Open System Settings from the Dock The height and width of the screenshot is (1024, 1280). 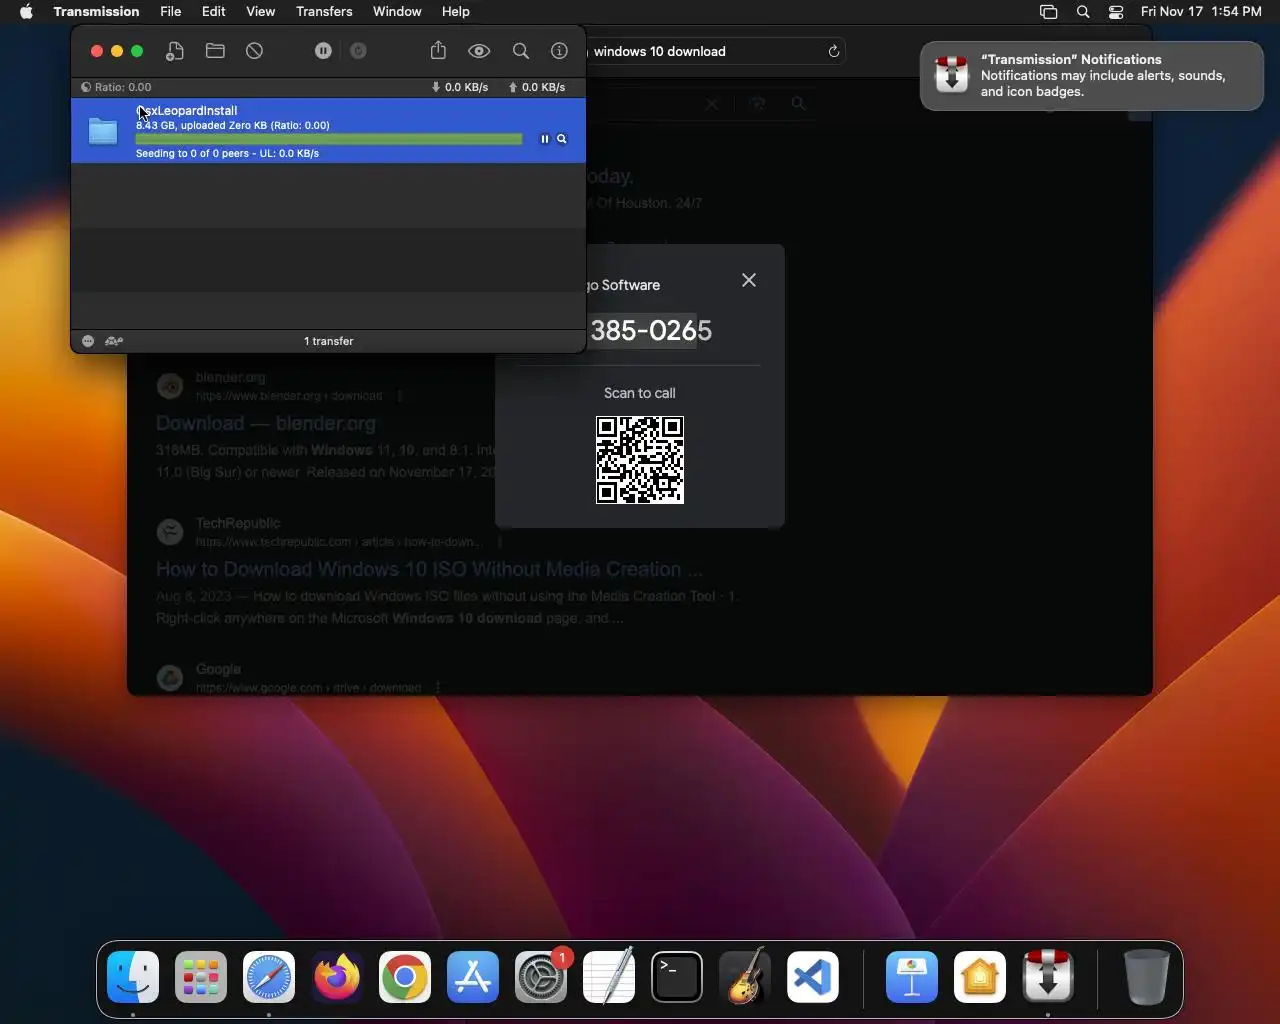coord(541,977)
